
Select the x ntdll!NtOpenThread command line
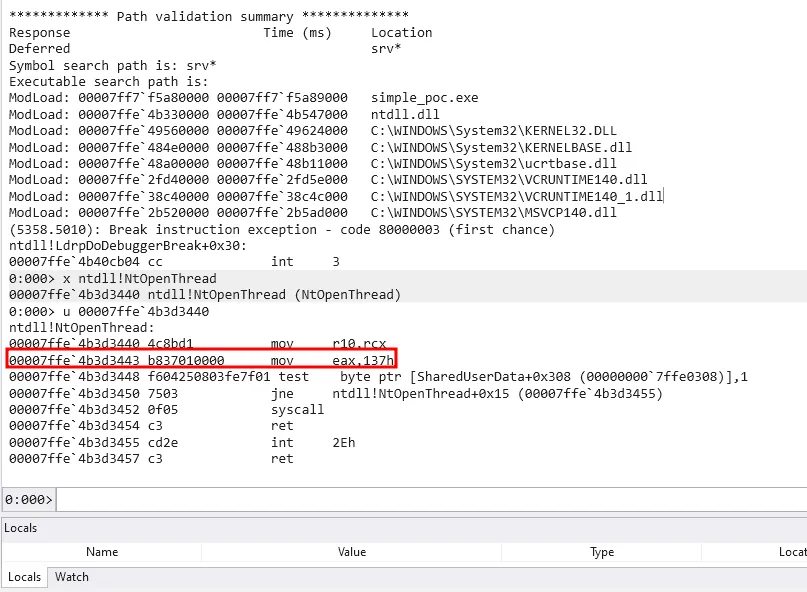coord(120,278)
